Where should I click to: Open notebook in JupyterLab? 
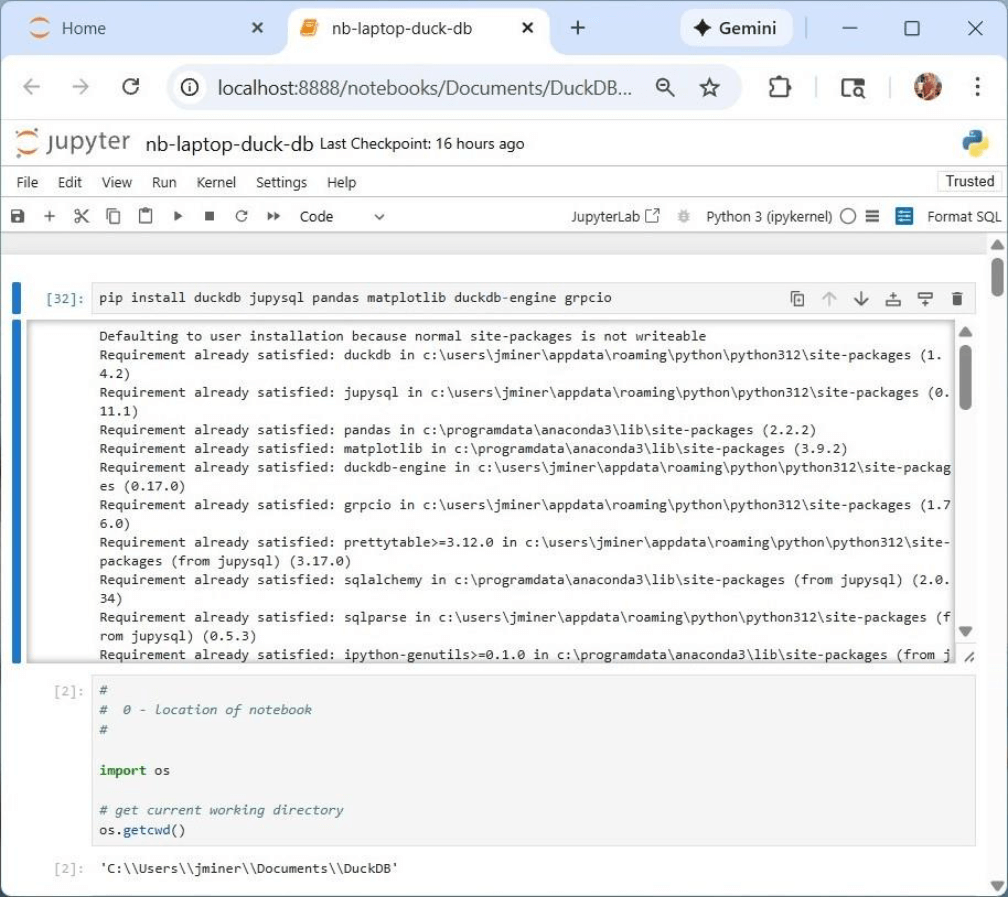tap(615, 216)
